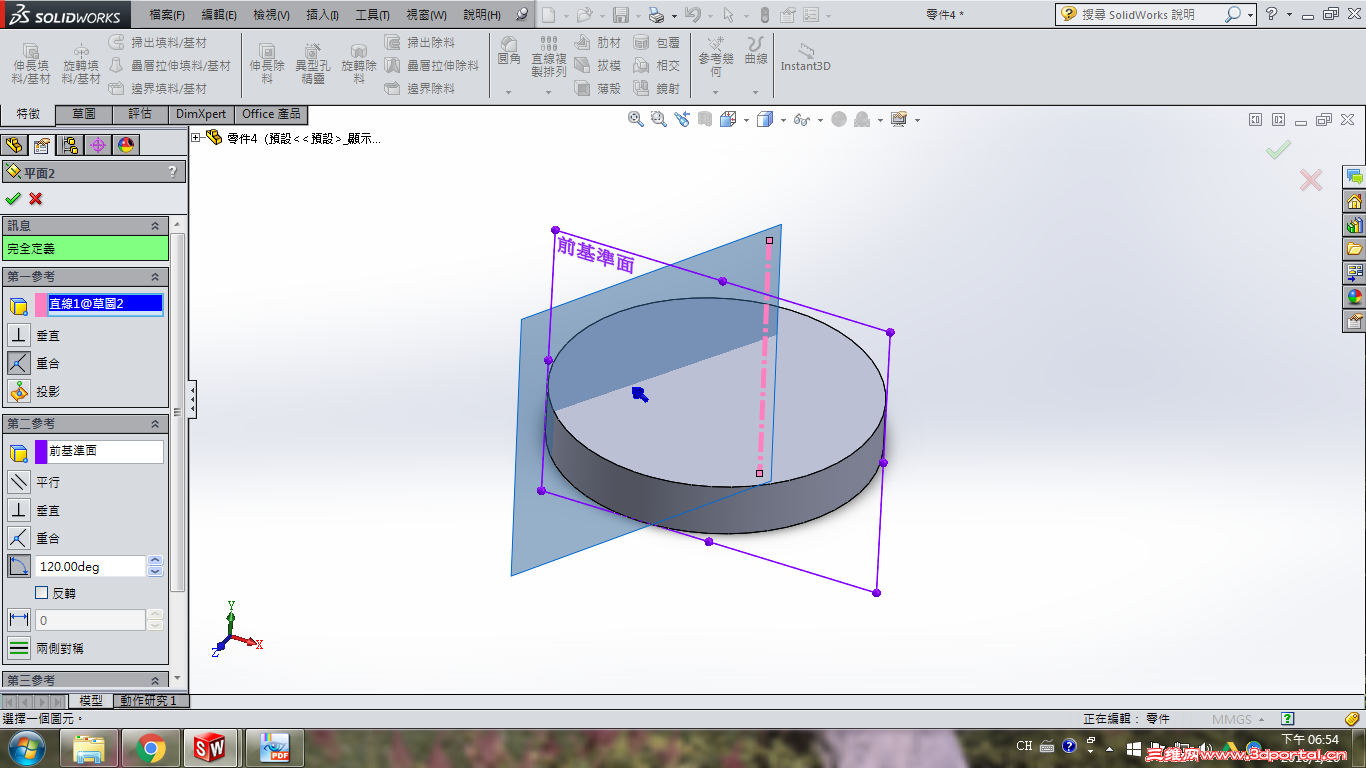Toggle 重合 coincident in the second reference
1366x768 pixels.
tap(19, 538)
